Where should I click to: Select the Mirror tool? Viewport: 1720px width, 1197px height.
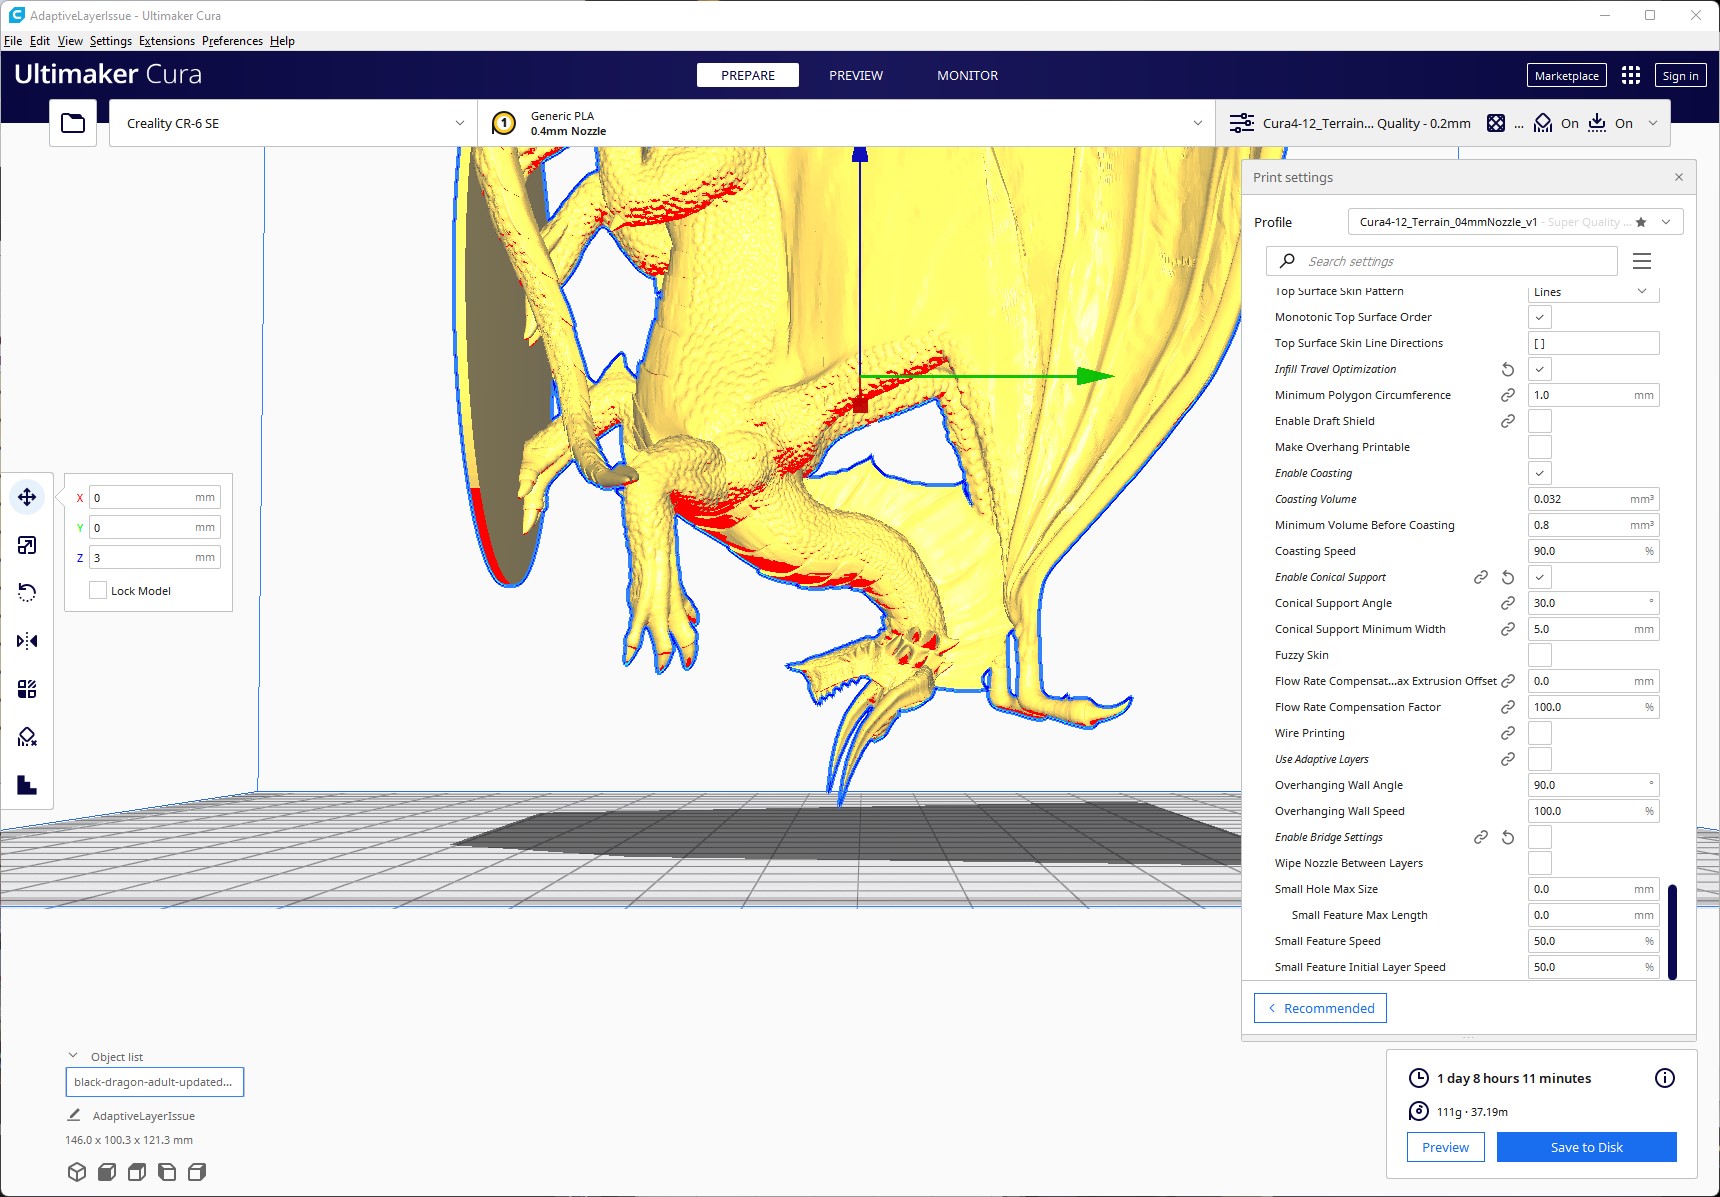pyautogui.click(x=27, y=641)
